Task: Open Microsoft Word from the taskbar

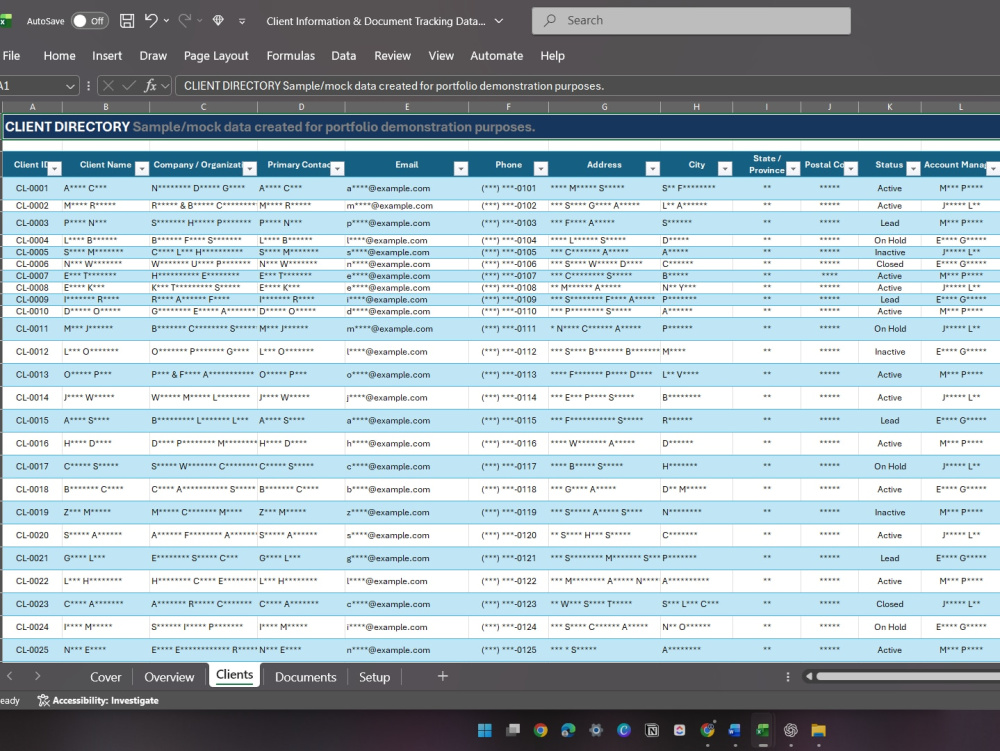Action: pos(735,731)
